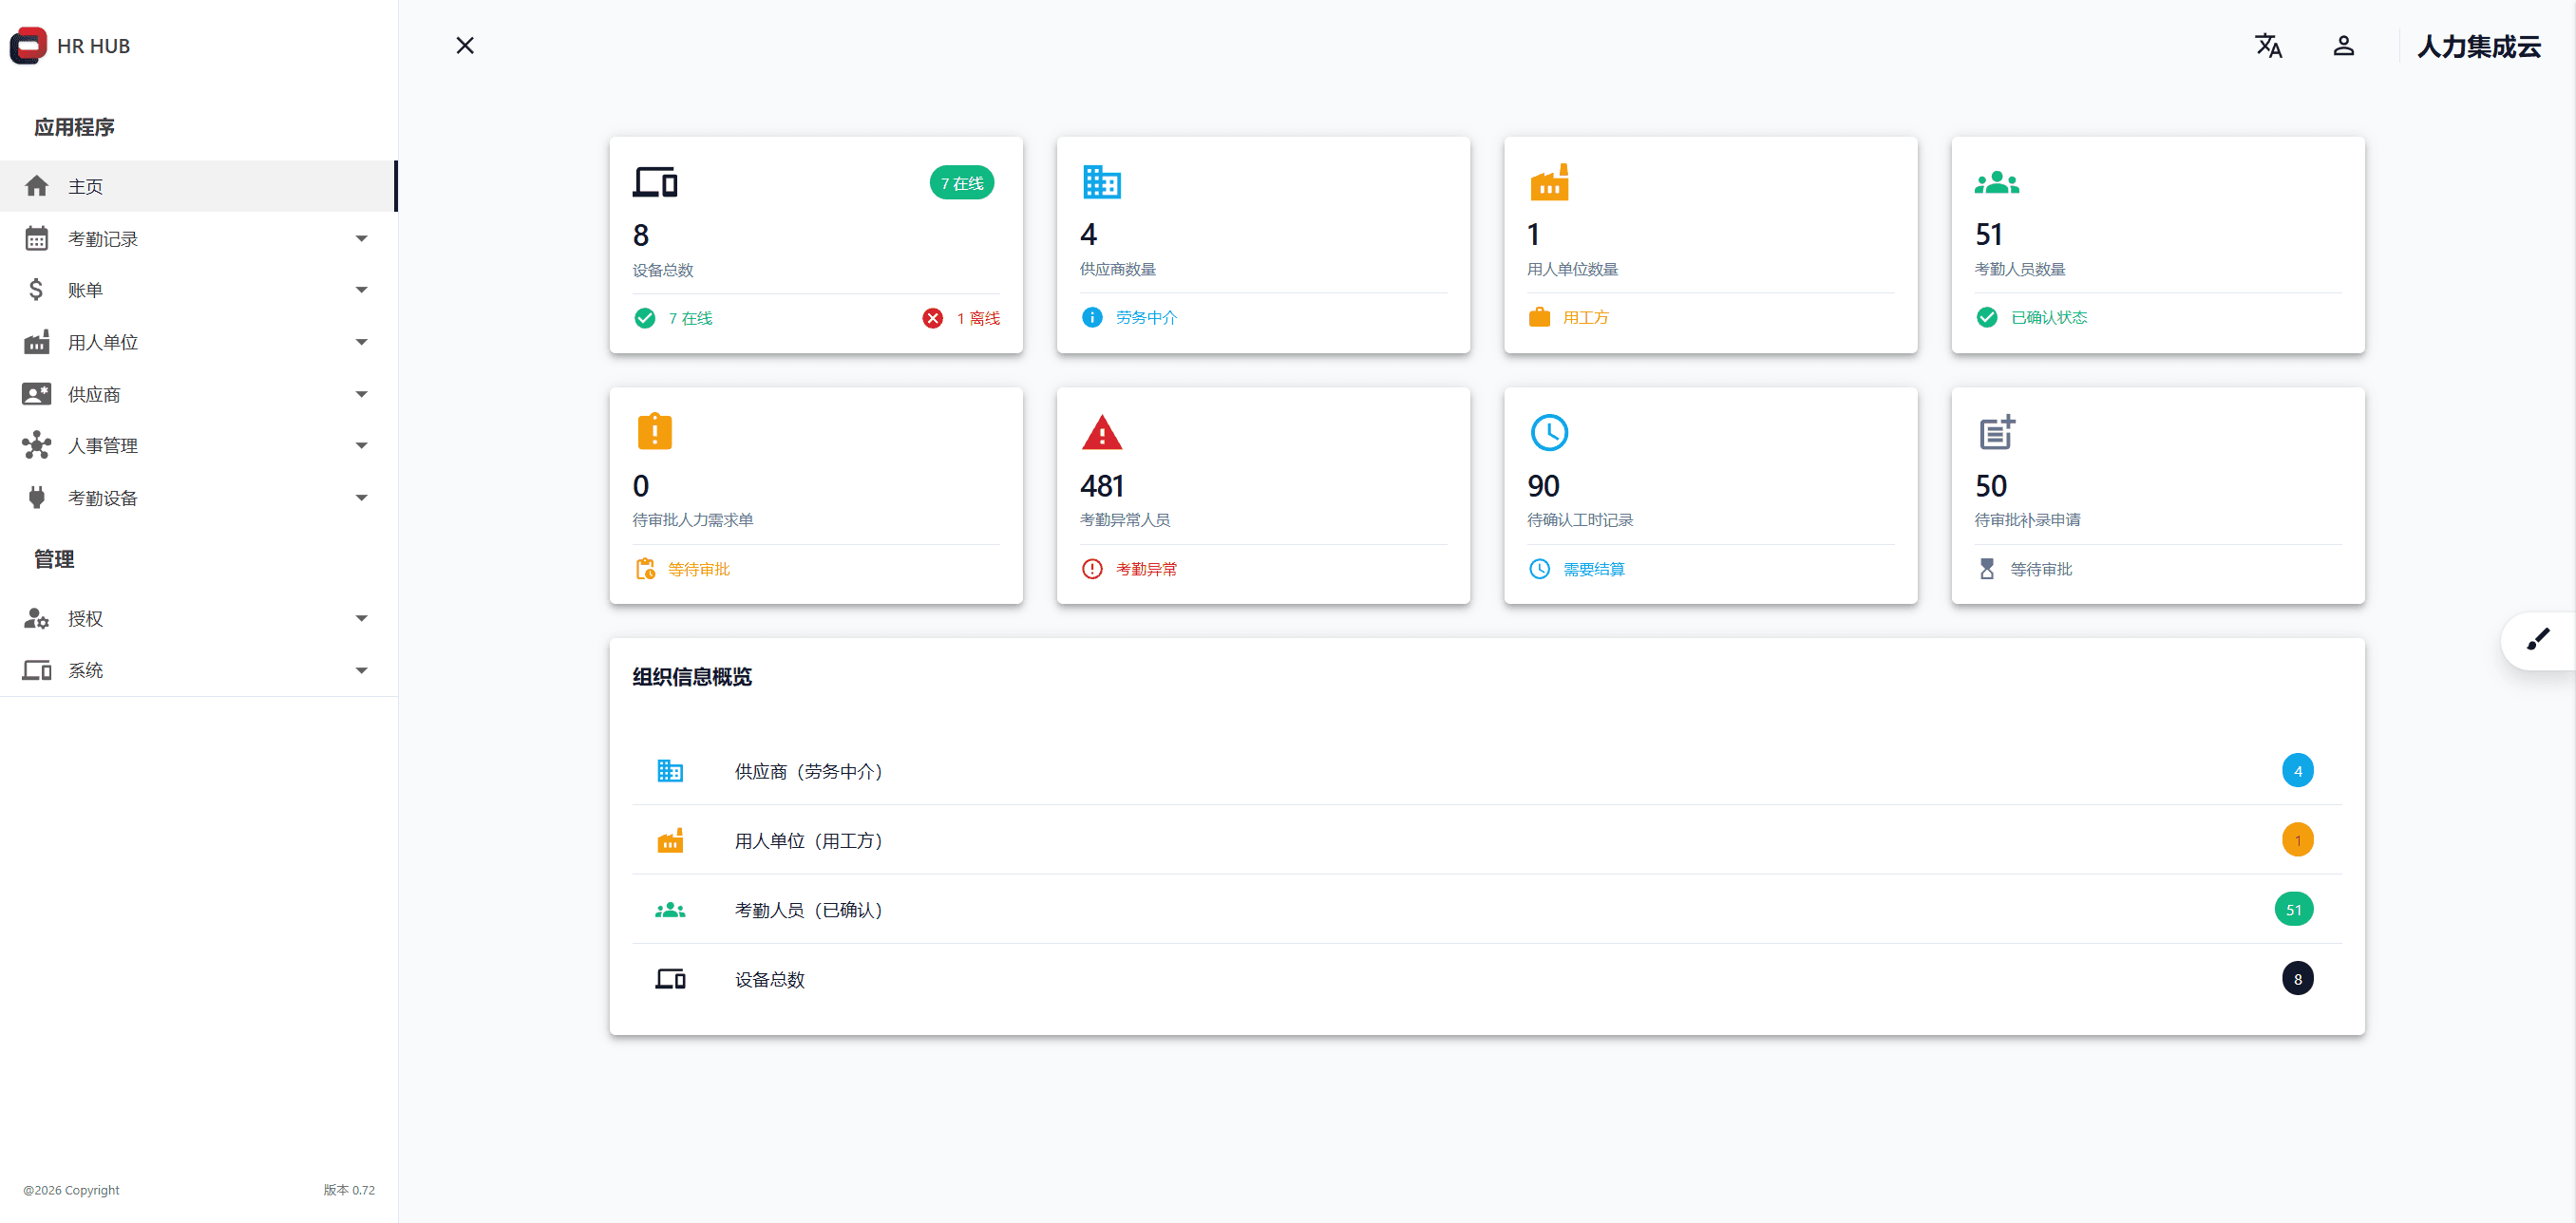The width and height of the screenshot is (2576, 1223).
Task: Click the HR HUB logo
Action: pos(29,46)
